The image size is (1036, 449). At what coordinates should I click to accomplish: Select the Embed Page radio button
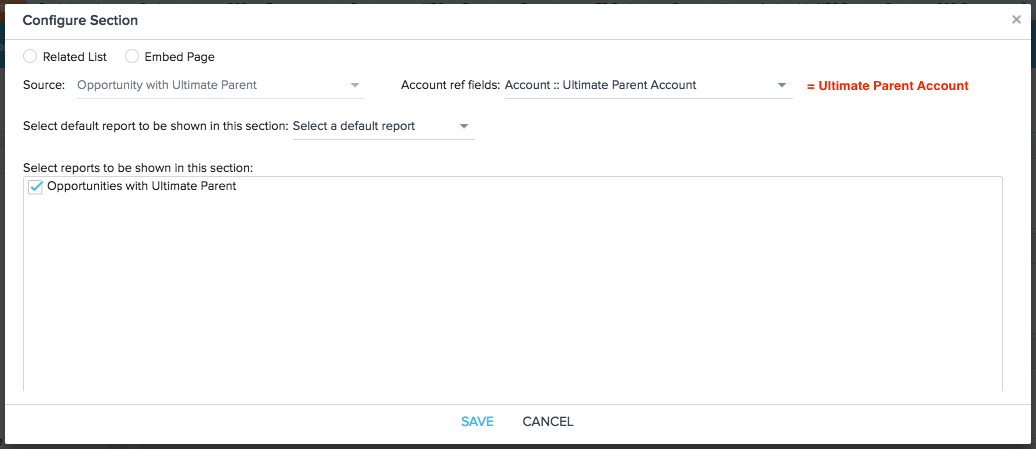click(131, 56)
